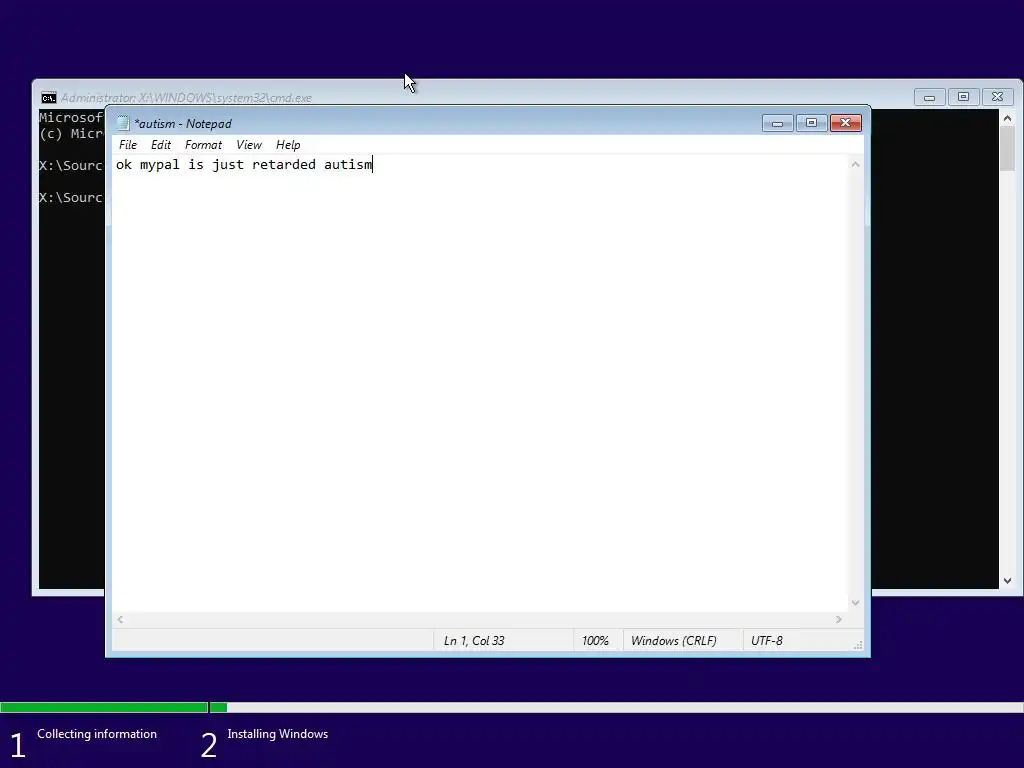1024x768 pixels.
Task: Click the Notepad resize grip corner
Action: coord(857,645)
